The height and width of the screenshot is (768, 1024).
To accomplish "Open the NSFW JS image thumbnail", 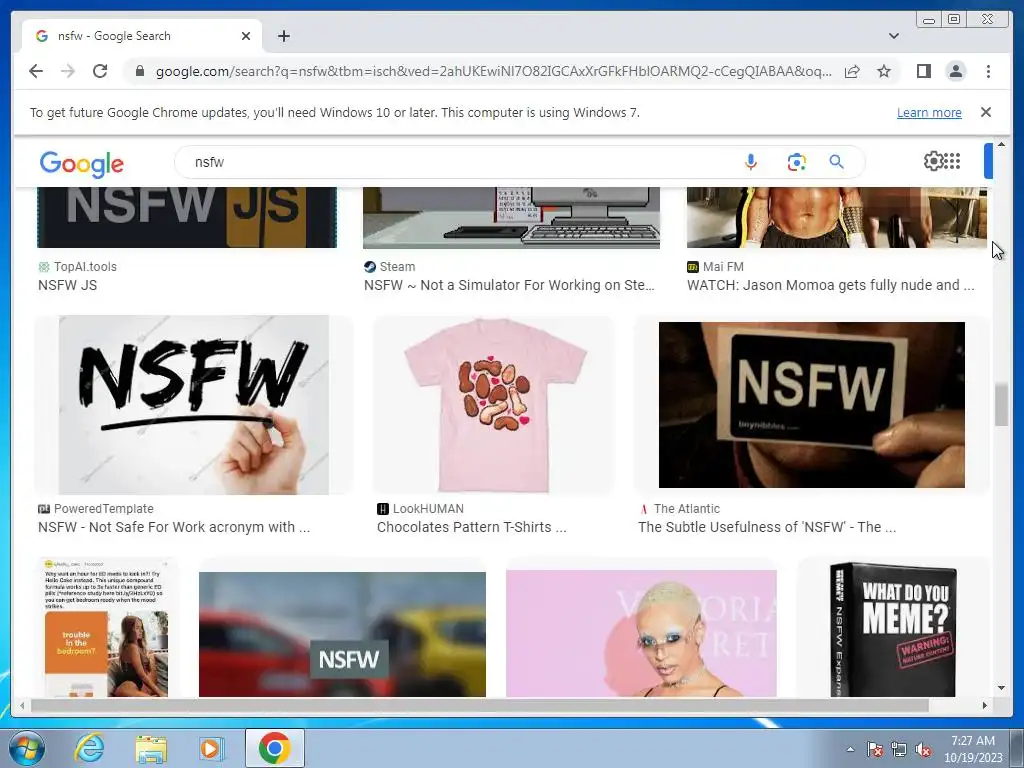I will pos(187,217).
